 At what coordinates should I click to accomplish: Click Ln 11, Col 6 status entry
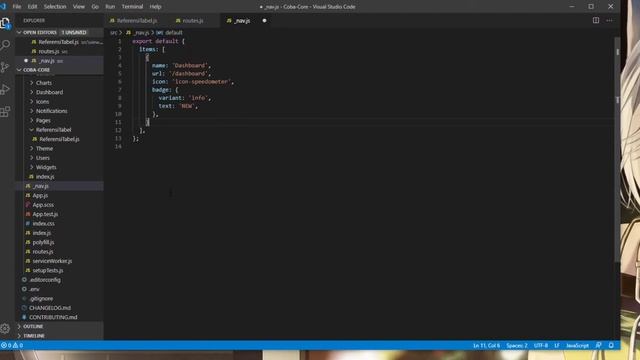[486, 345]
